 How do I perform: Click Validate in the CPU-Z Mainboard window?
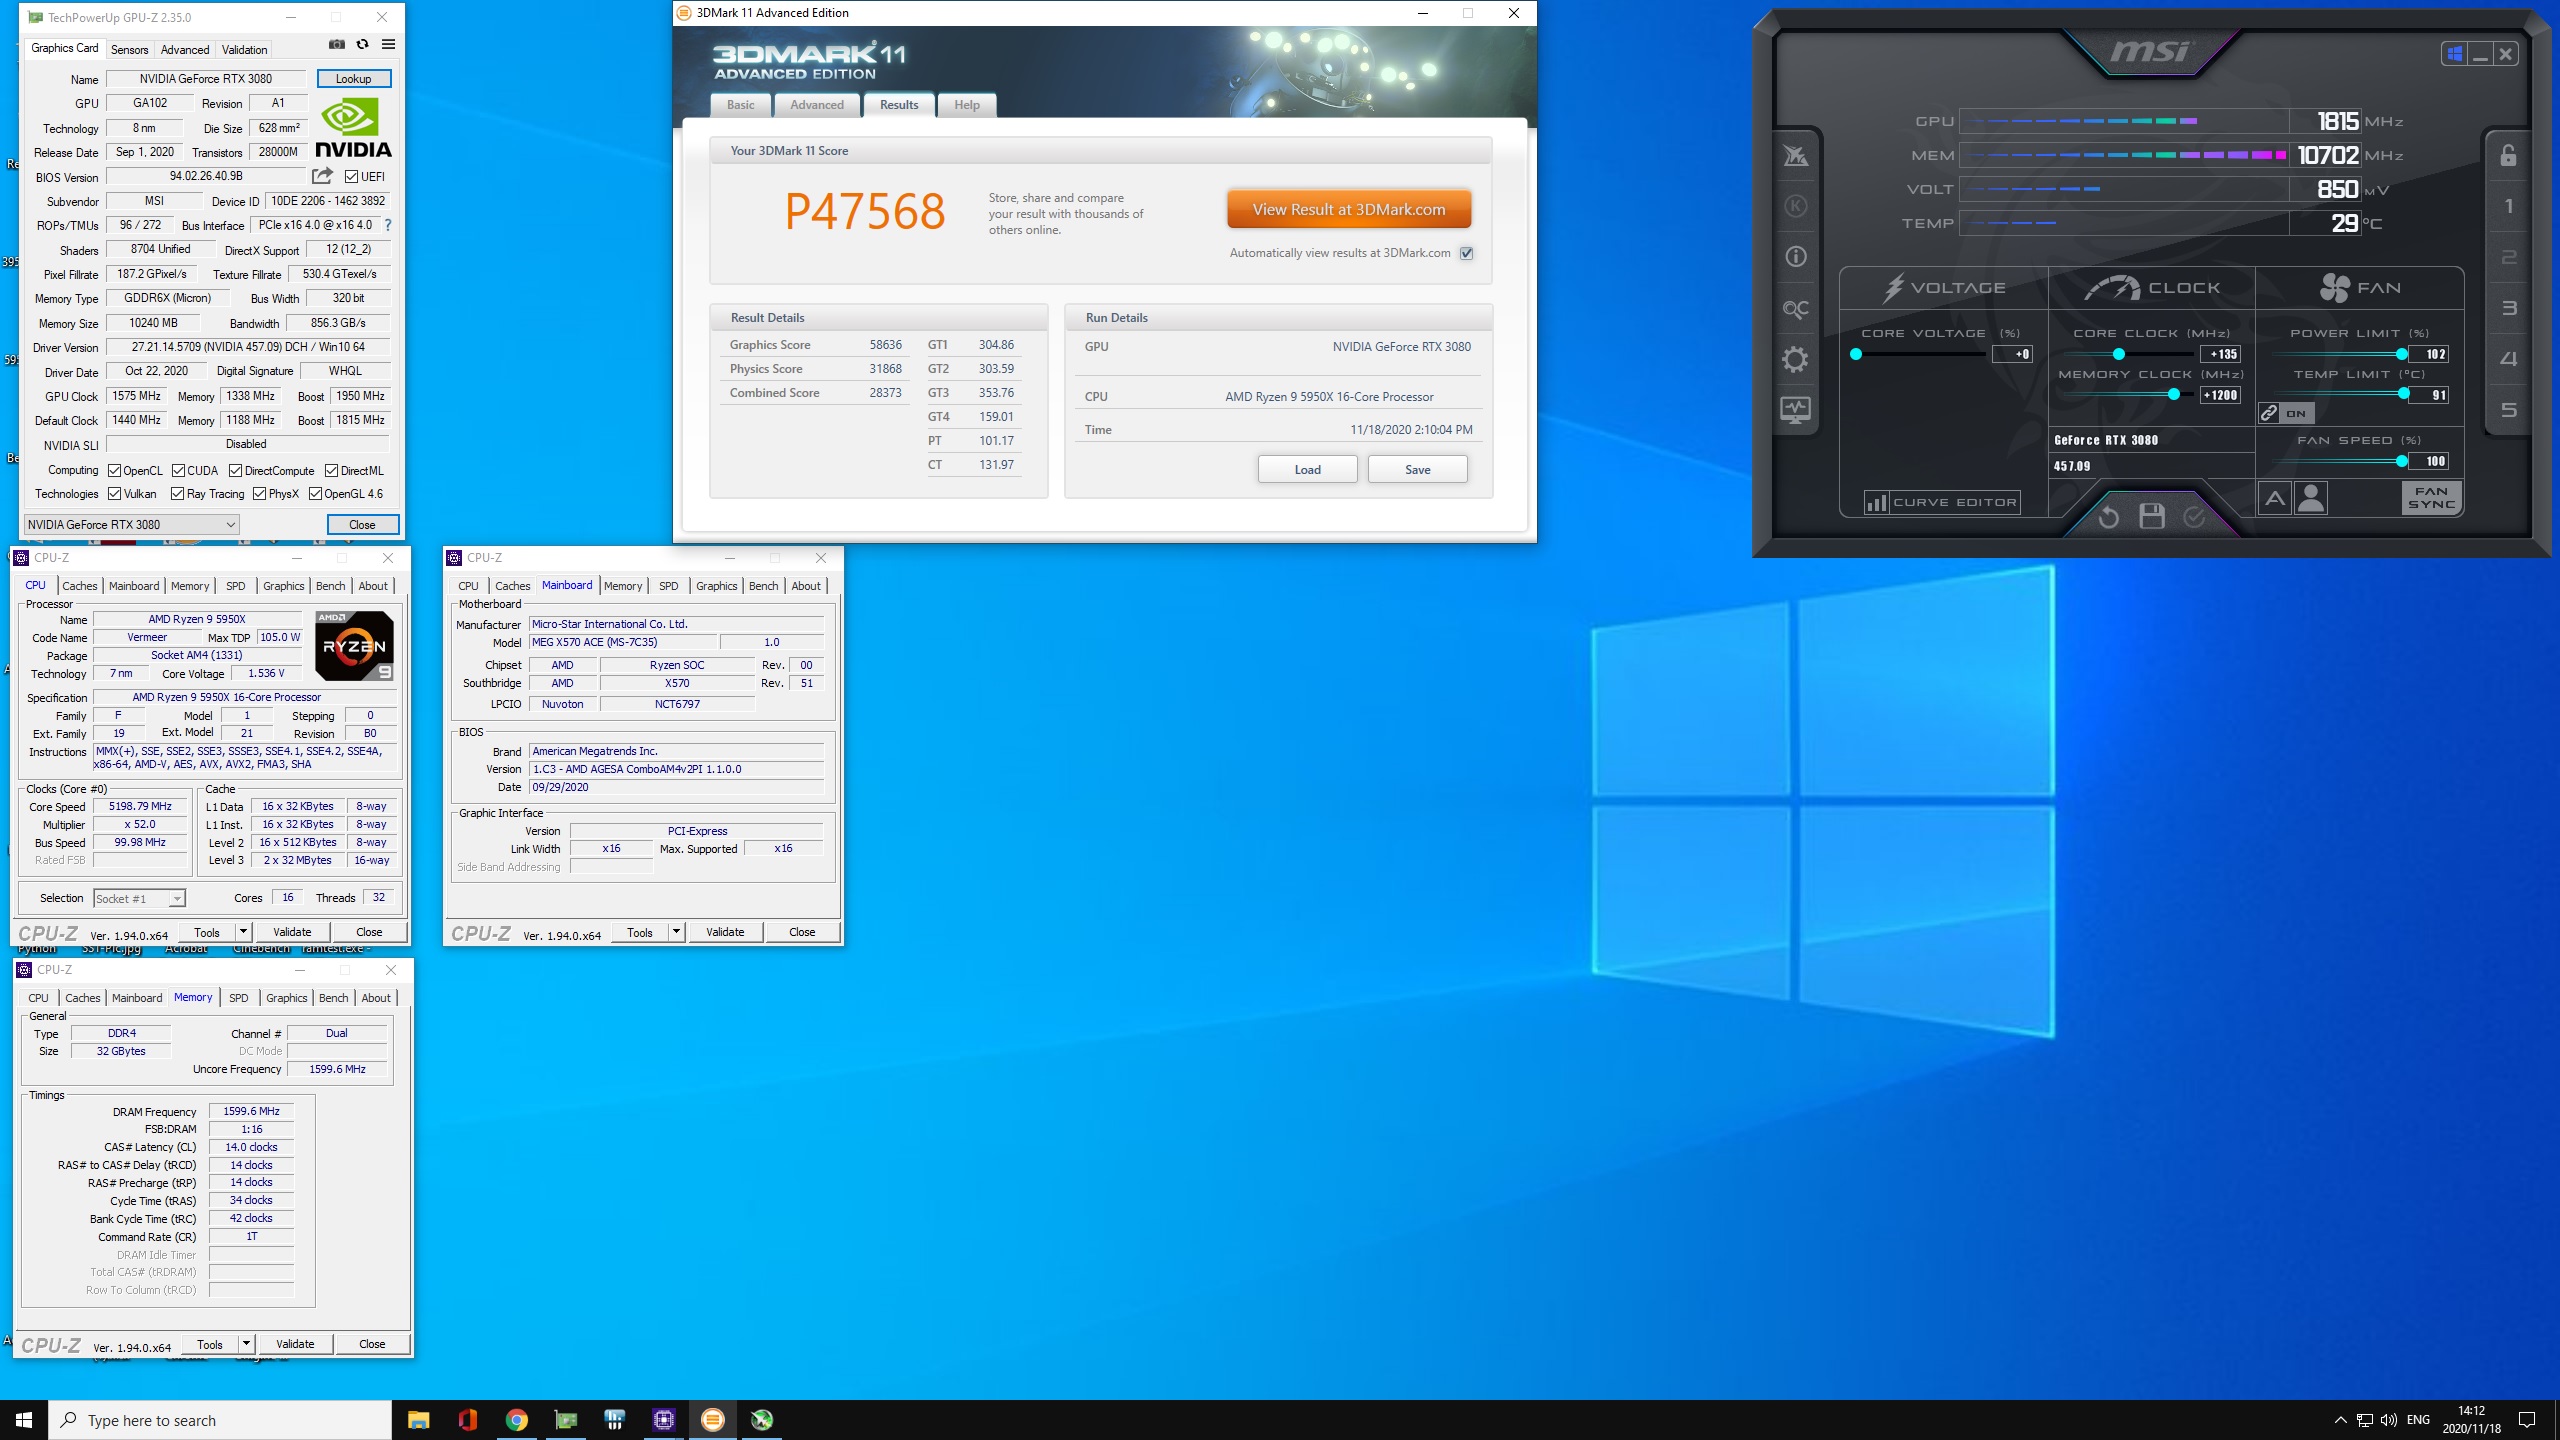725,932
